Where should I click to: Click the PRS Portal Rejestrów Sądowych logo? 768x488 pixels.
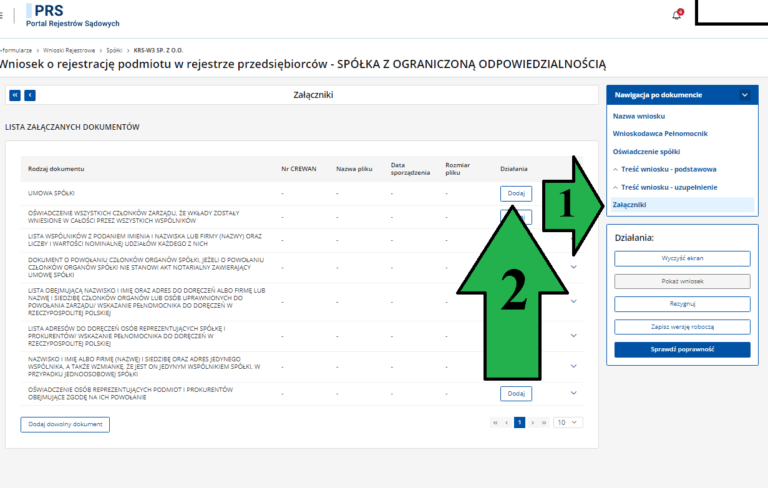(72, 16)
